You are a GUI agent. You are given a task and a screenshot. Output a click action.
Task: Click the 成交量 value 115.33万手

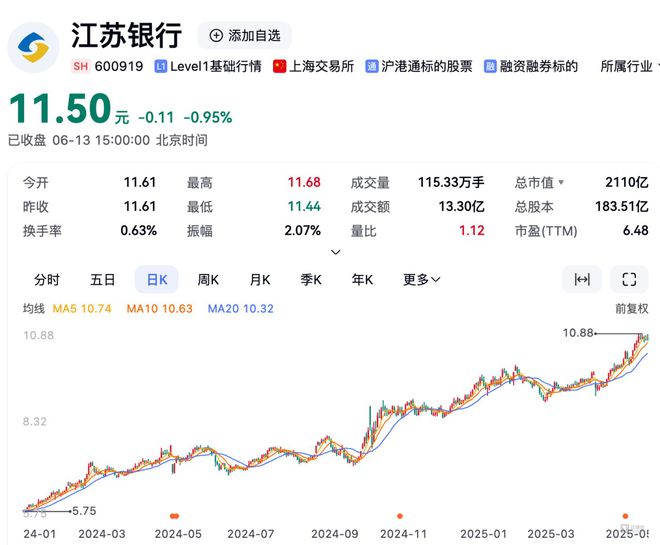click(451, 182)
